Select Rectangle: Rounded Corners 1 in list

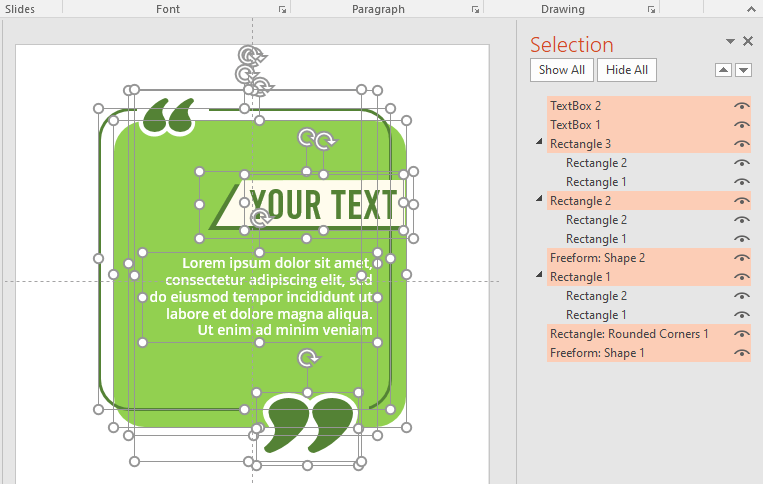629,334
